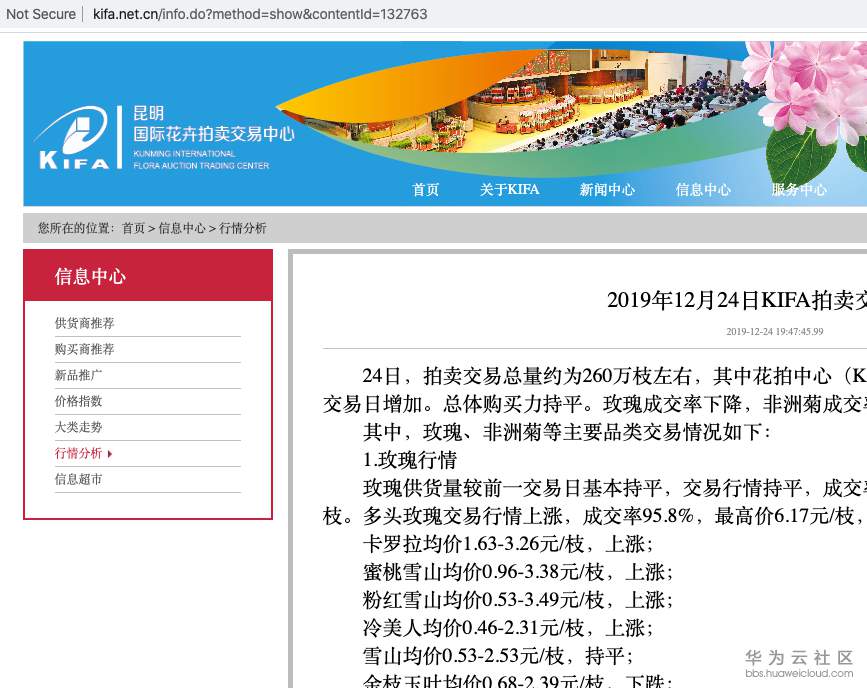Open 供货商推荐 in the sidebar

(x=85, y=323)
